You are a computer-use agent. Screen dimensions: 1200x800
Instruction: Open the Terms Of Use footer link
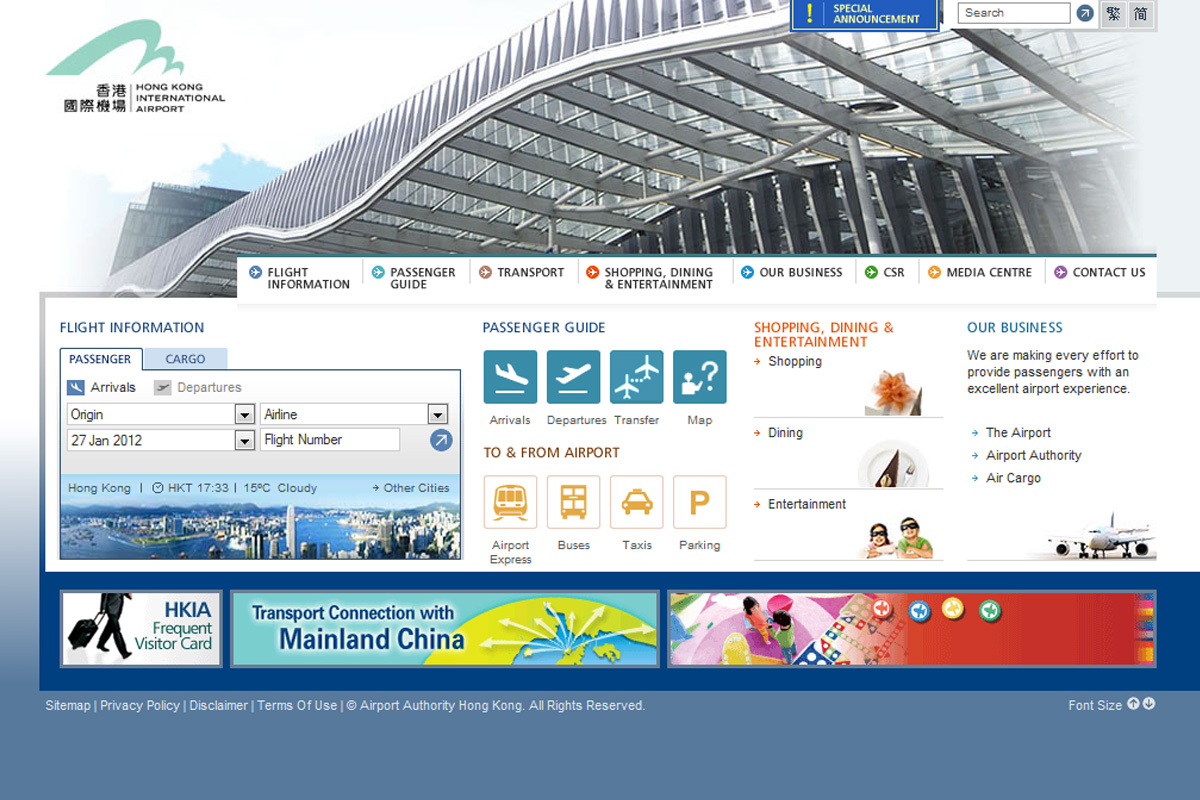point(297,705)
